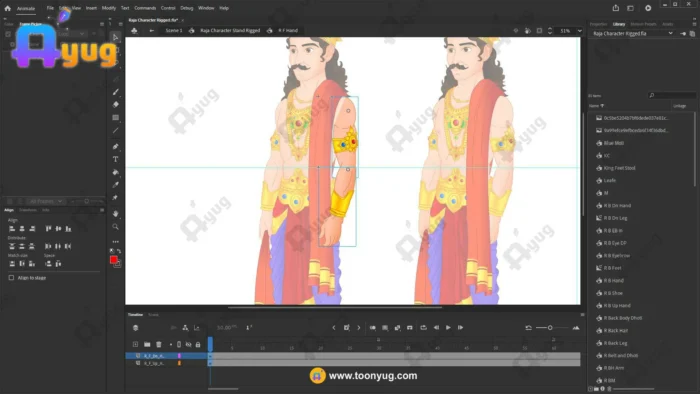The width and height of the screenshot is (700, 394).
Task: Create a new layer folder
Action: pos(147,344)
